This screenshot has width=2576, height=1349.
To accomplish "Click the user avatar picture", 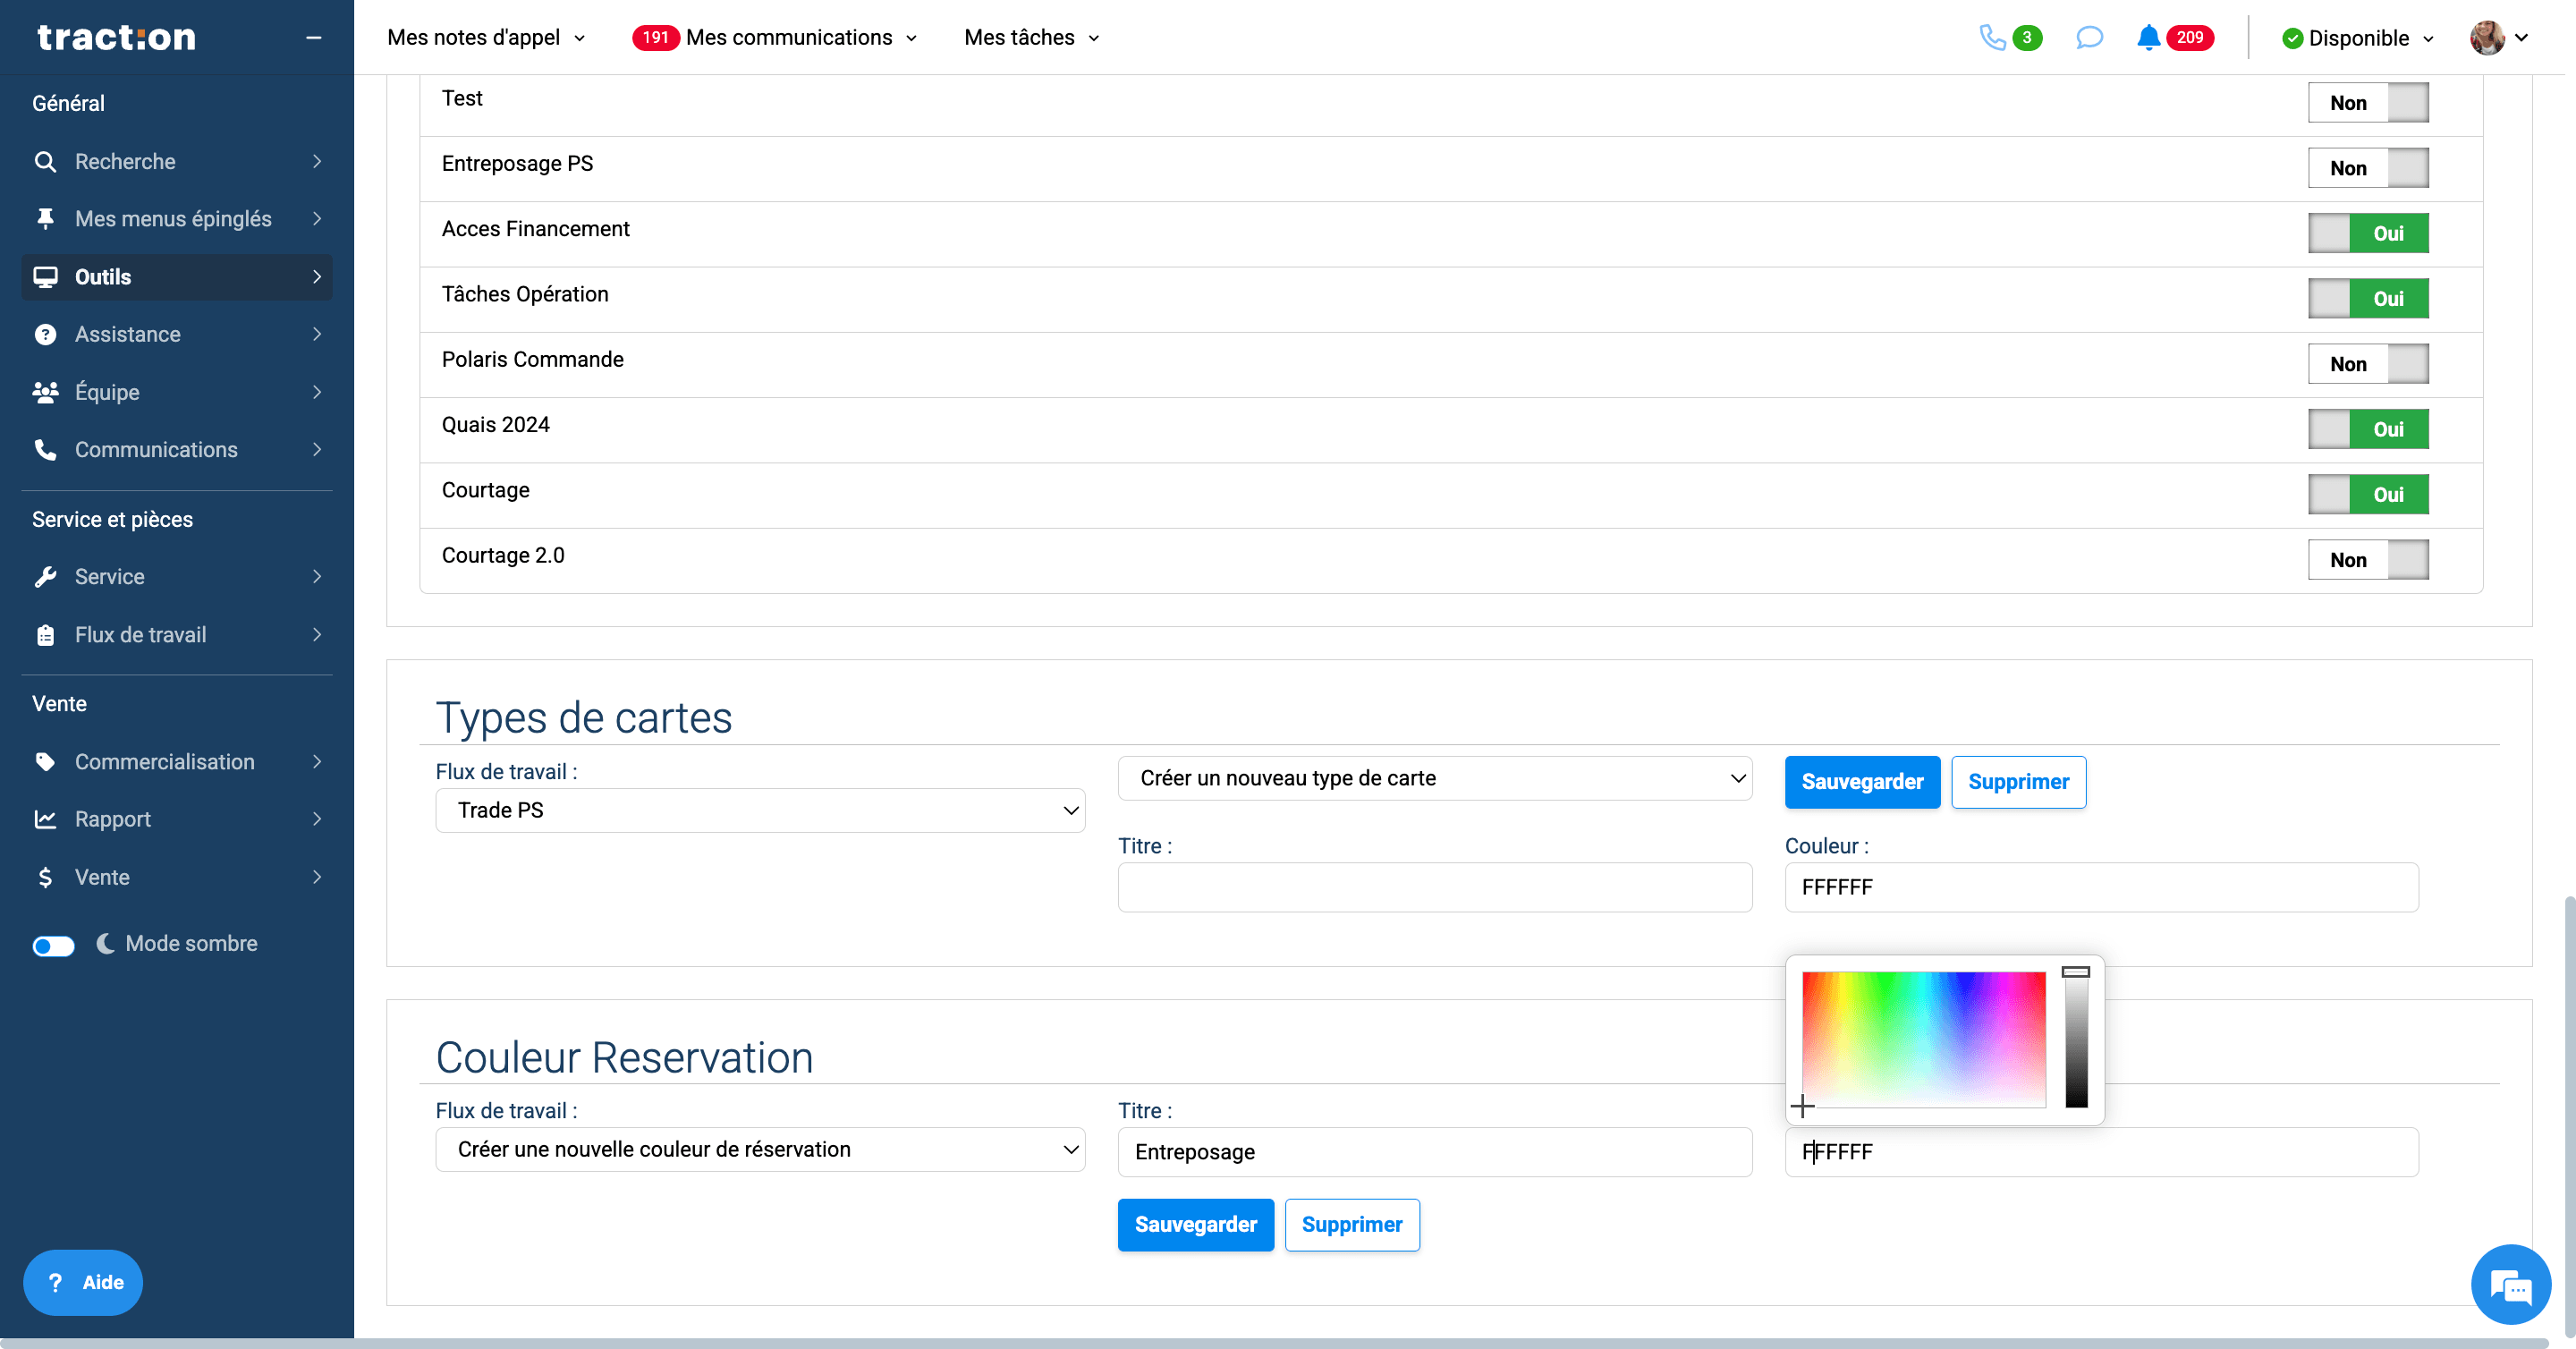I will pos(2486,38).
